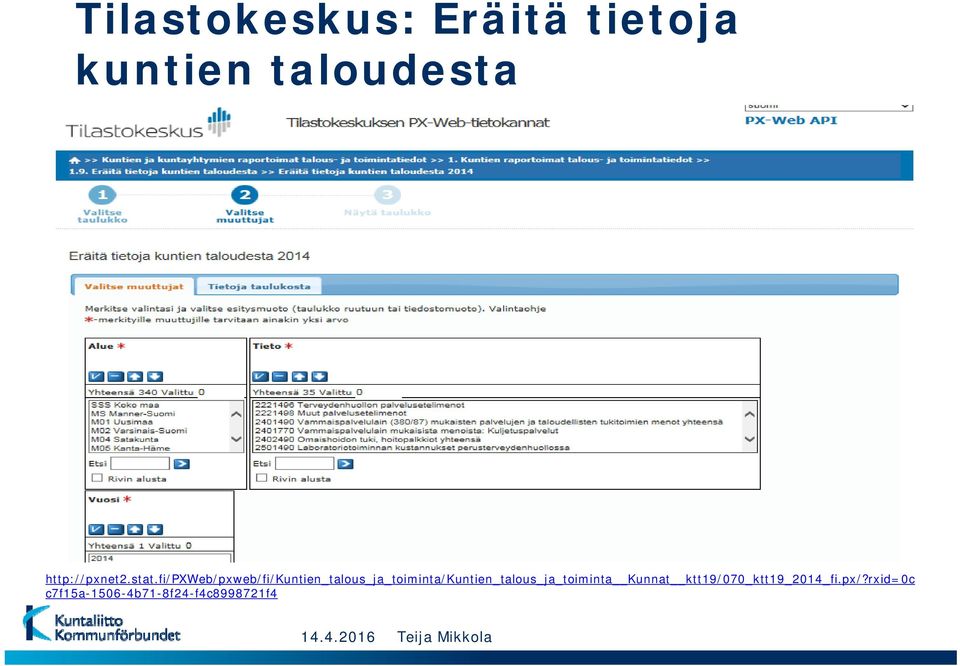Click Alue list scroll down chevron
Image resolution: width=960 pixels, height=666 pixels.
(236, 439)
